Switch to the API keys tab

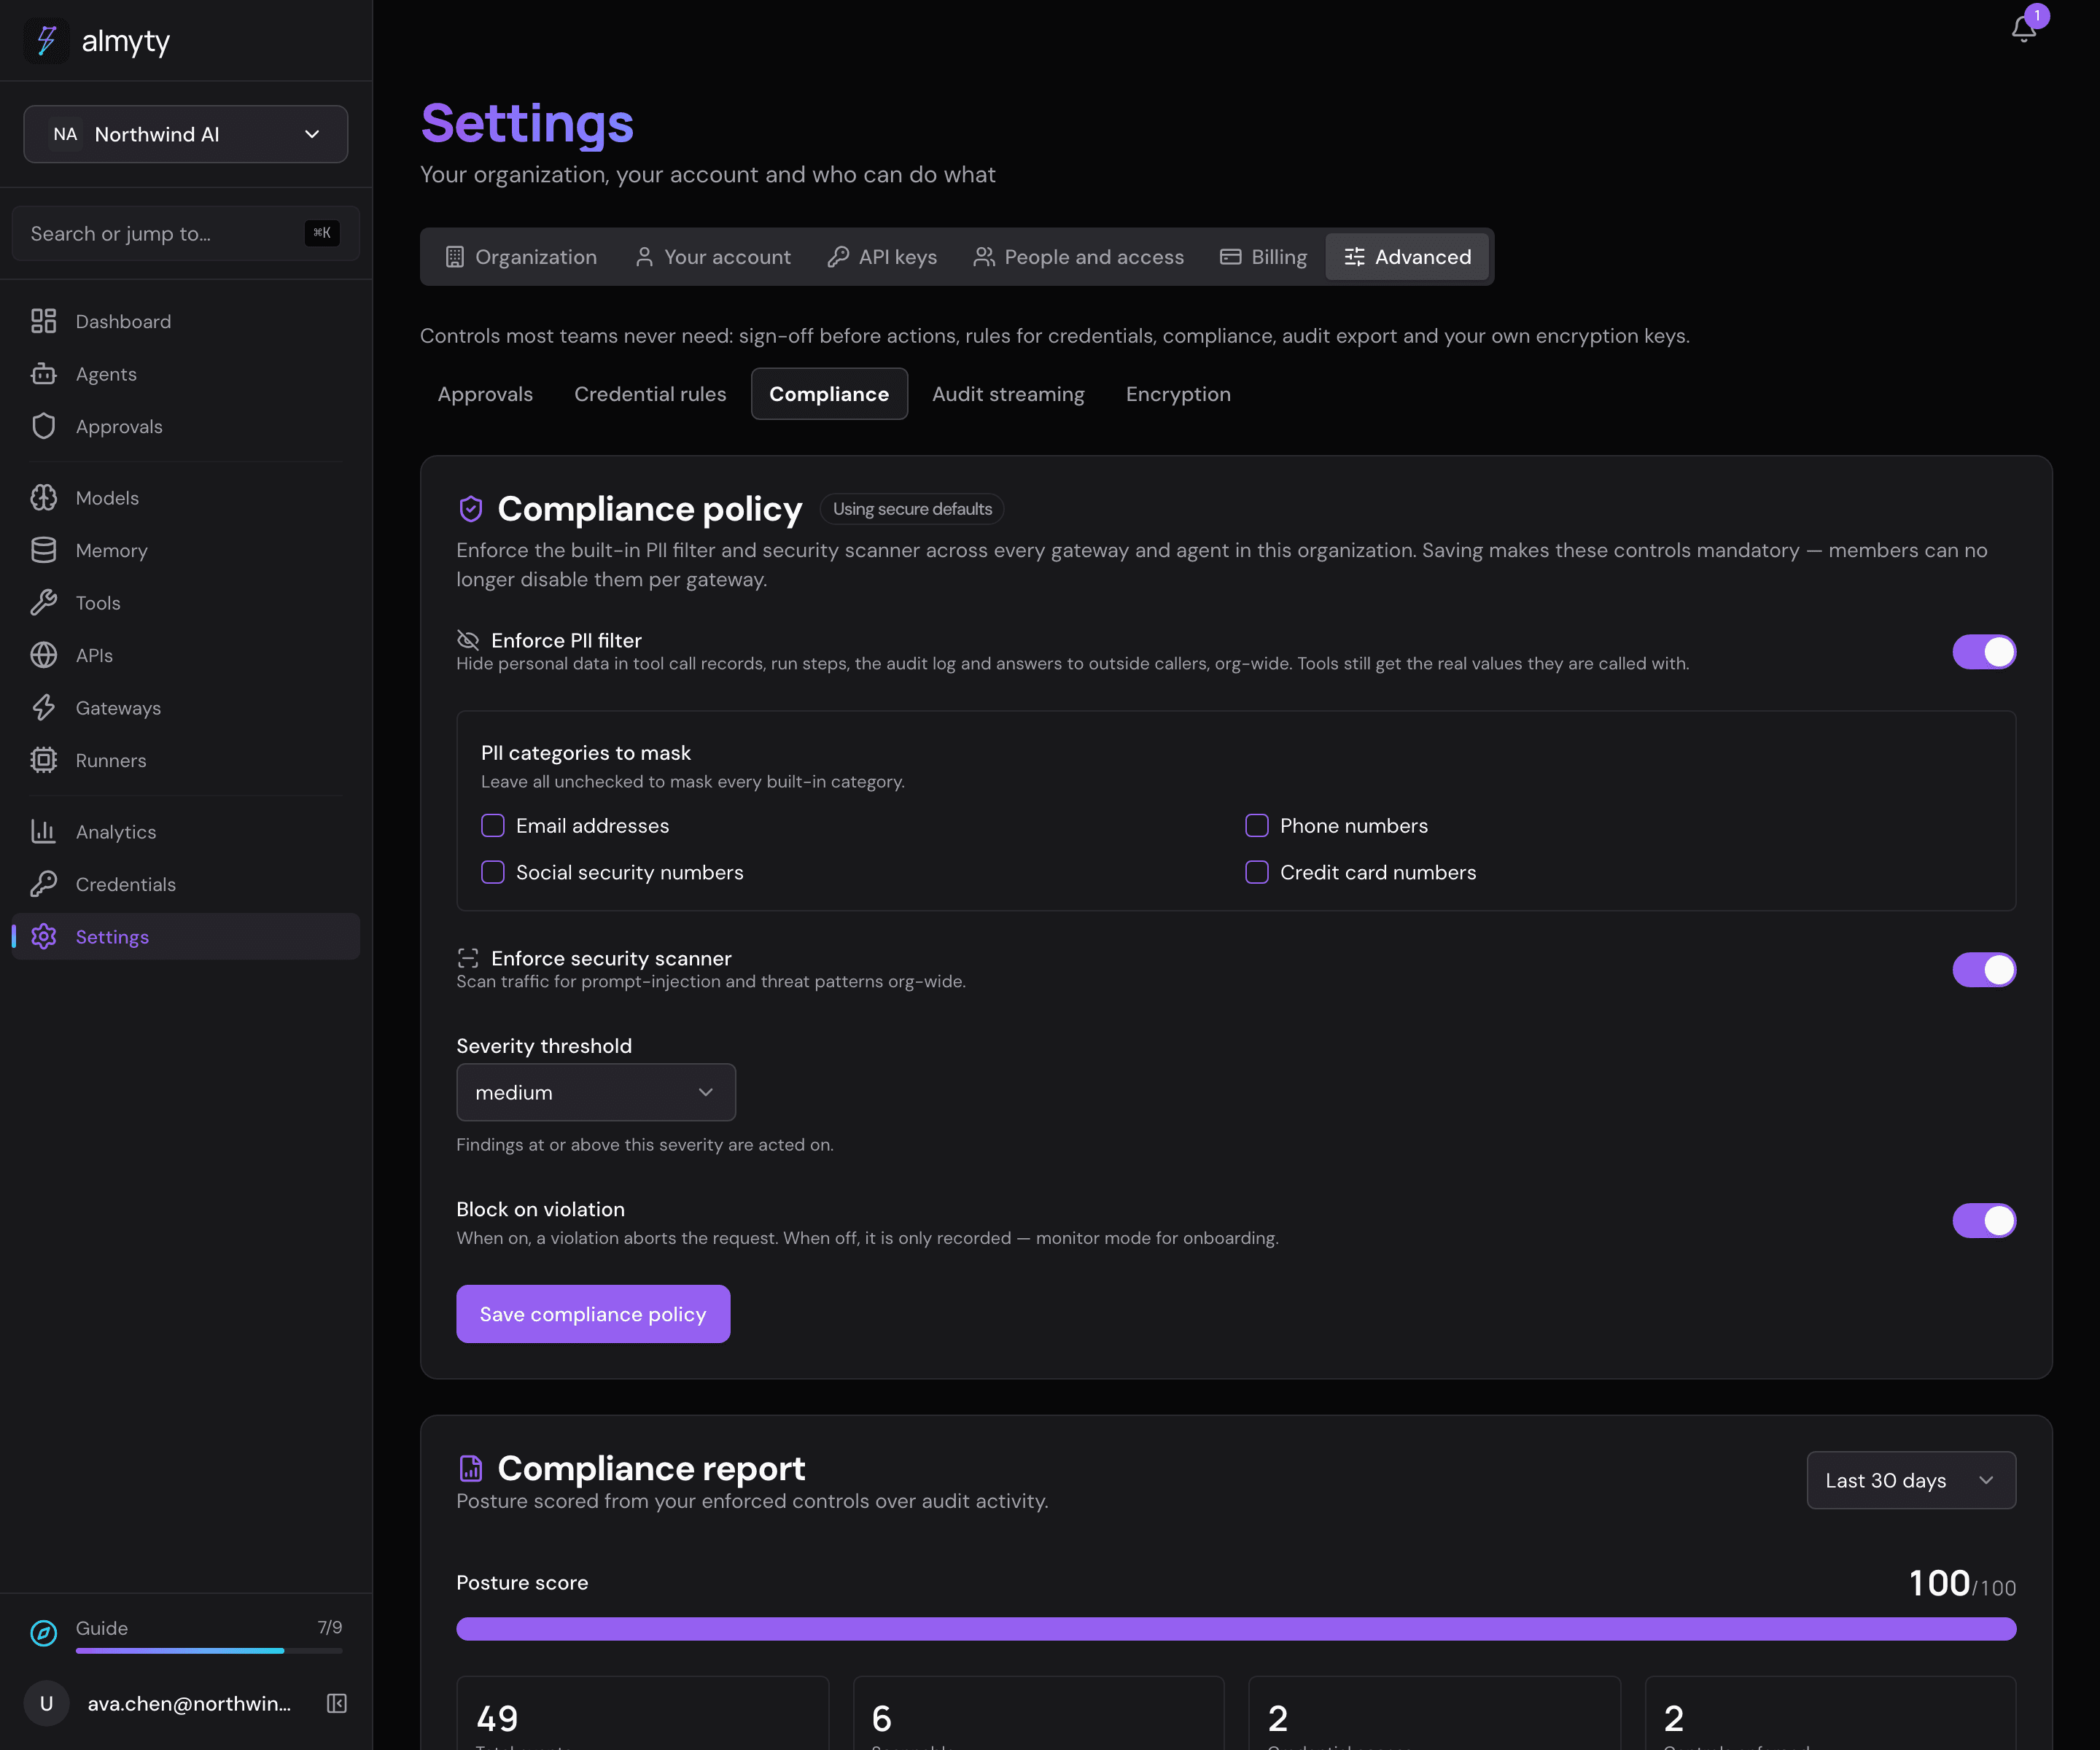pos(882,257)
